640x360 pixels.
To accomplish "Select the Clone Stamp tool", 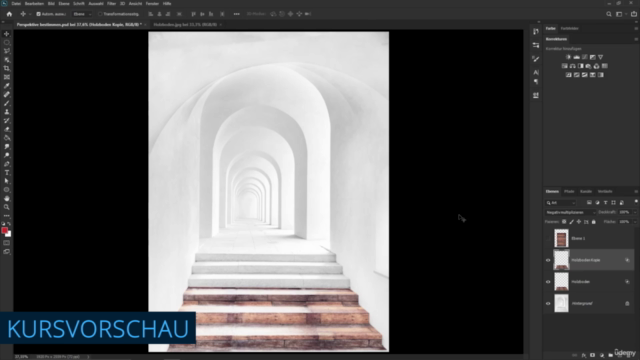I will pyautogui.click(x=7, y=111).
